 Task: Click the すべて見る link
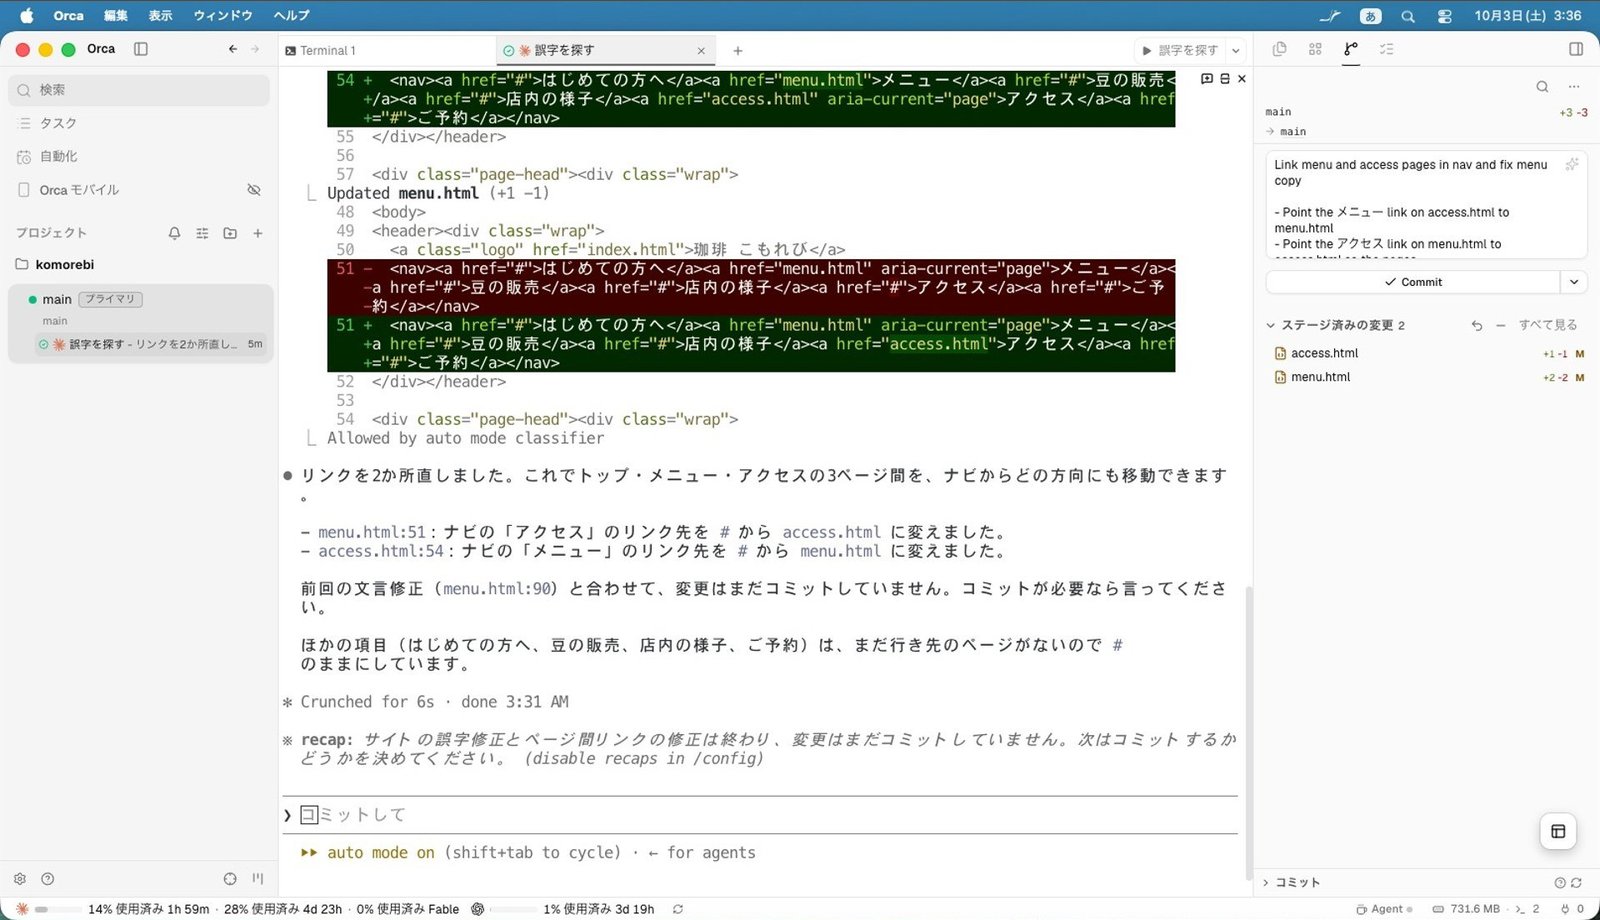[1548, 325]
